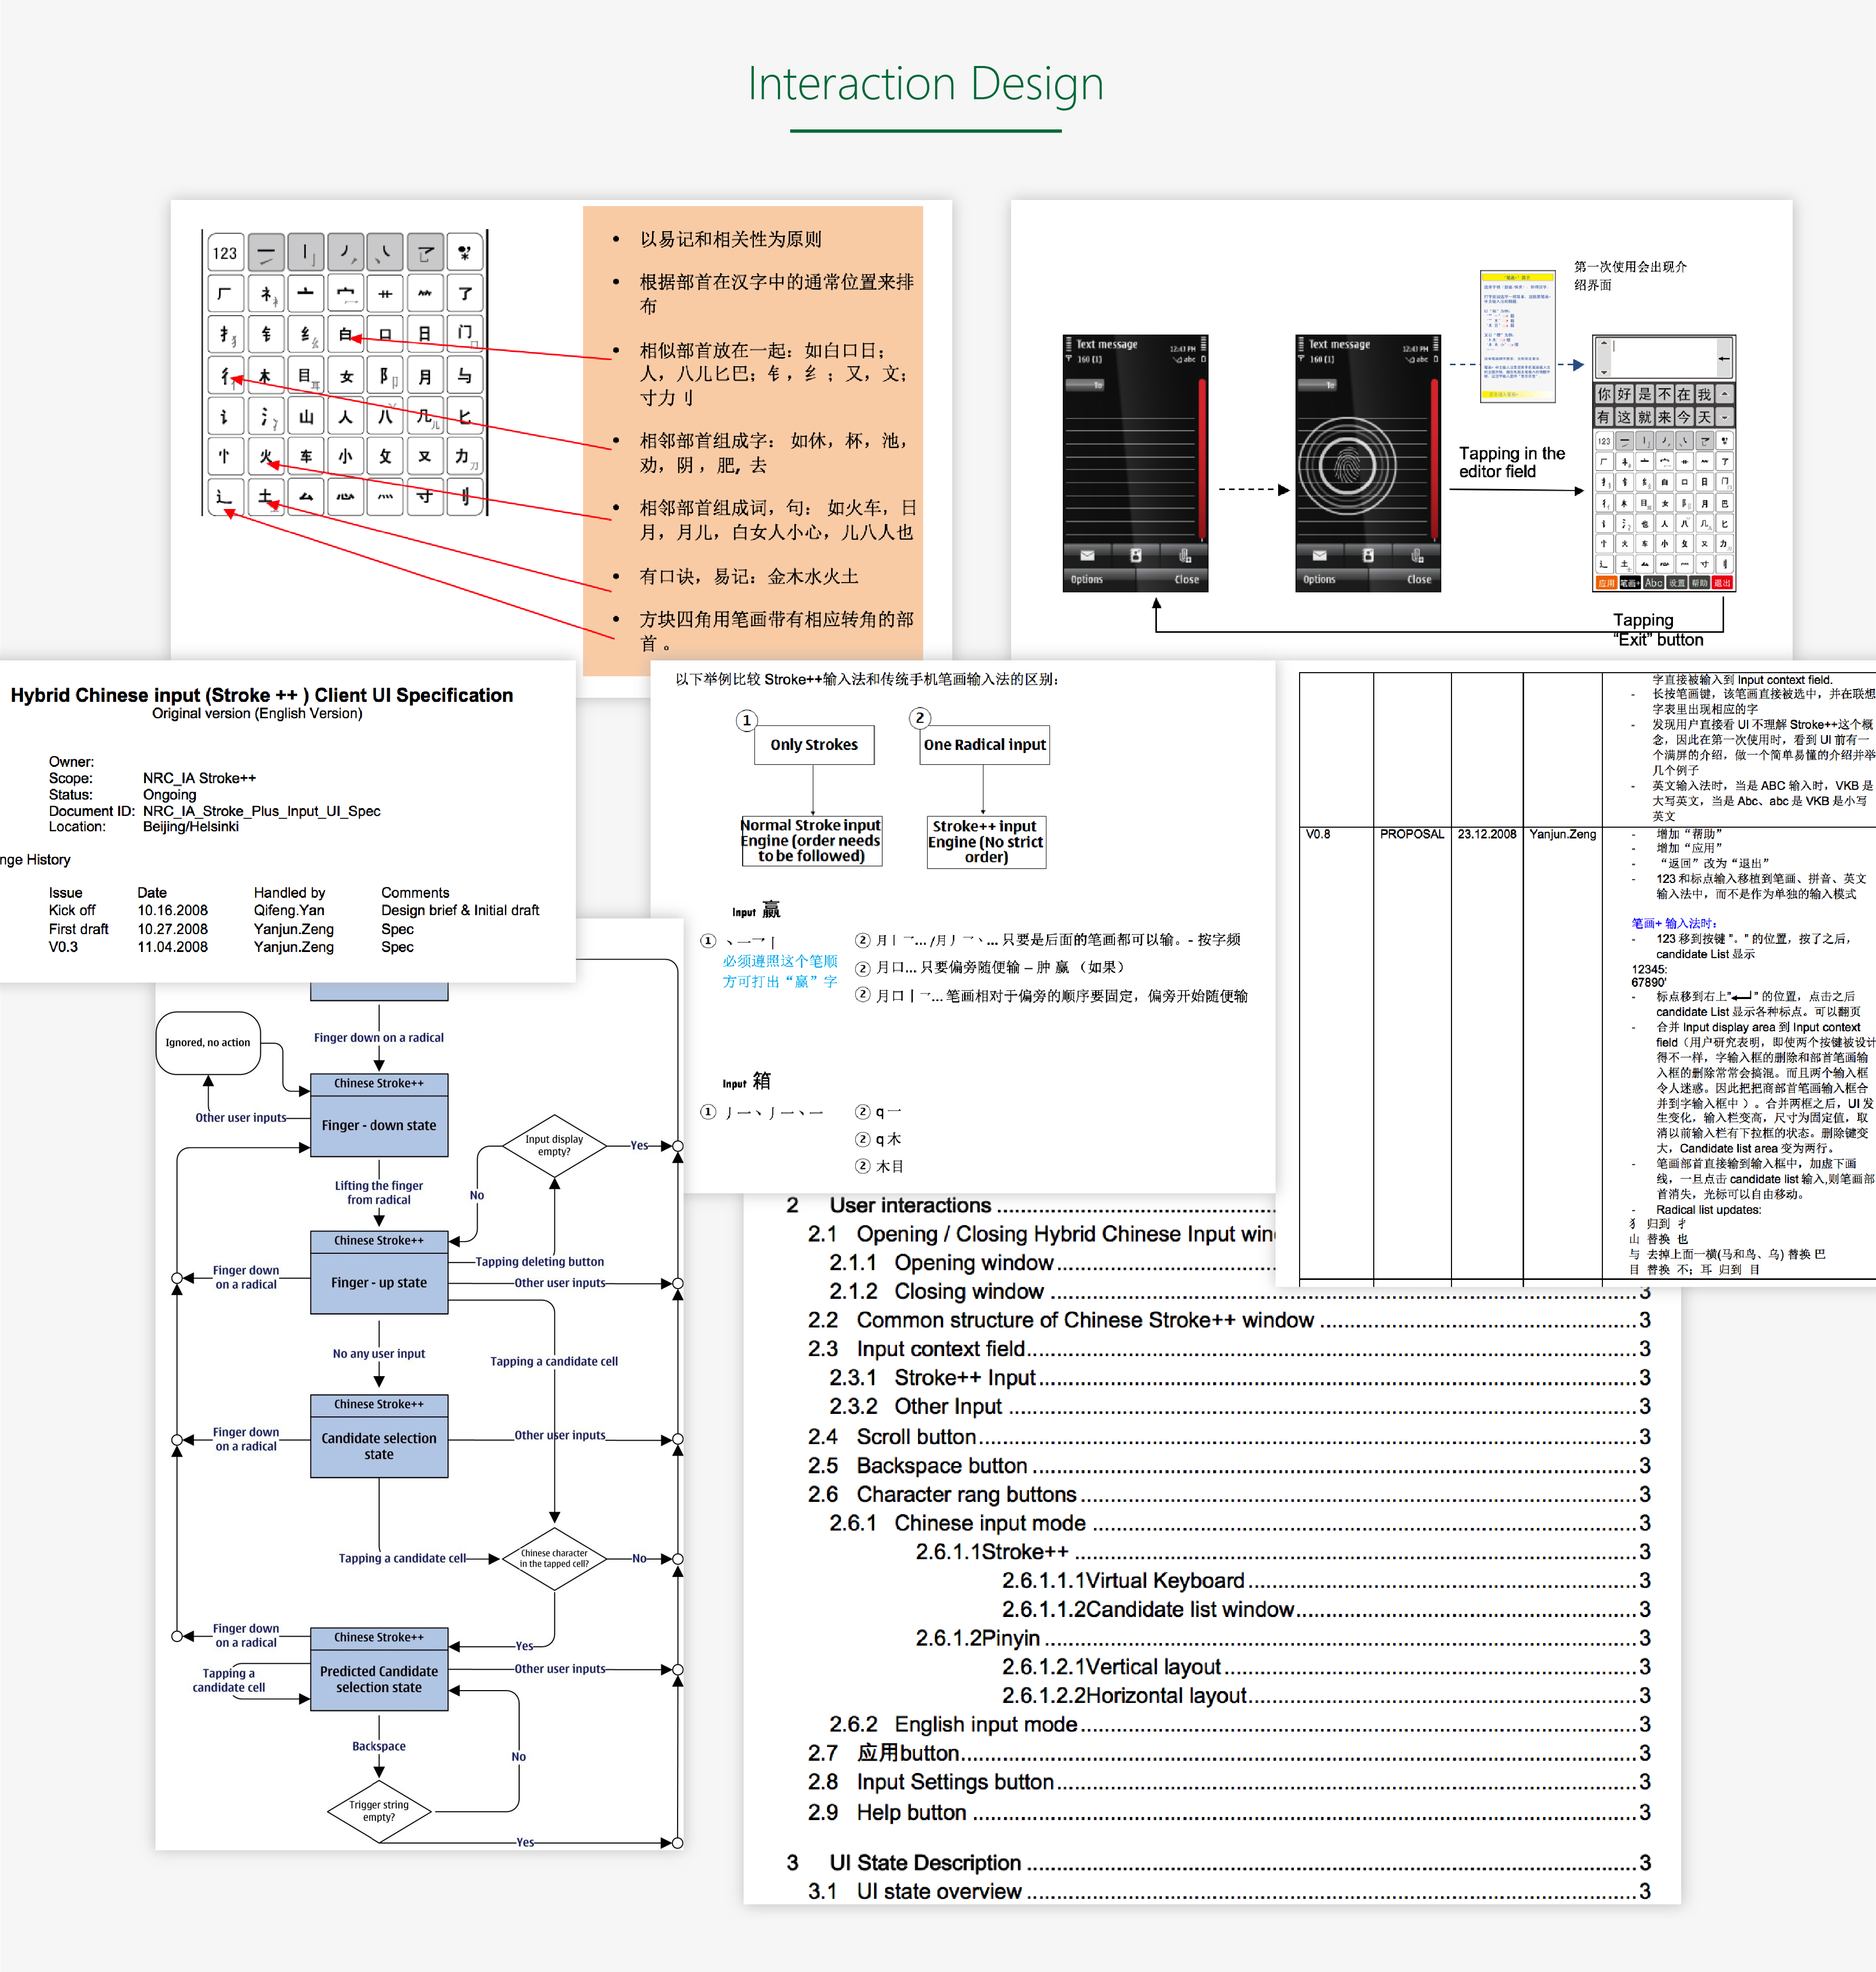Tap the 门 radical key on large keyboard
The width and height of the screenshot is (1876, 1972).
point(465,335)
